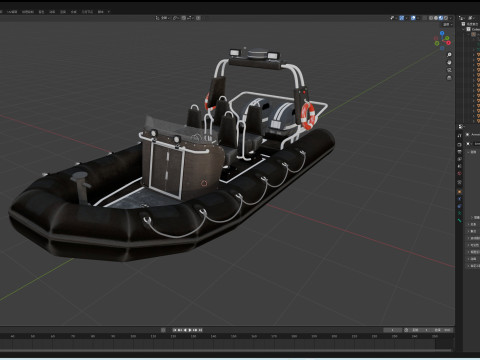This screenshot has height=360, width=480.
Task: Open snapping options dropdown
Action: tap(190, 18)
